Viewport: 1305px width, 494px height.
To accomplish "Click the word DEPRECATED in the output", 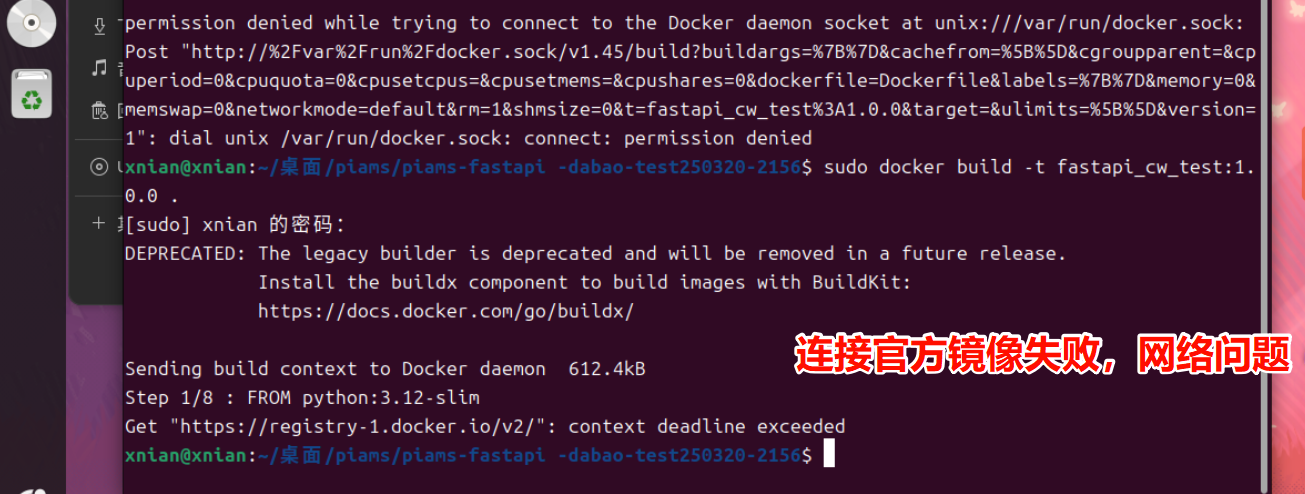I will pyautogui.click(x=185, y=254).
